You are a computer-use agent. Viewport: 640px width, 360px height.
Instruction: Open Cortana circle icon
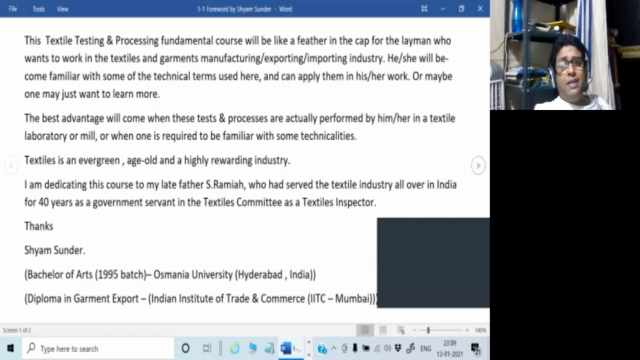(185, 348)
